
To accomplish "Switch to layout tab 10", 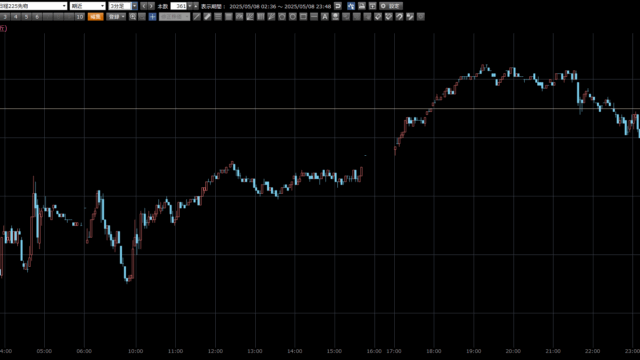I will 80,17.
